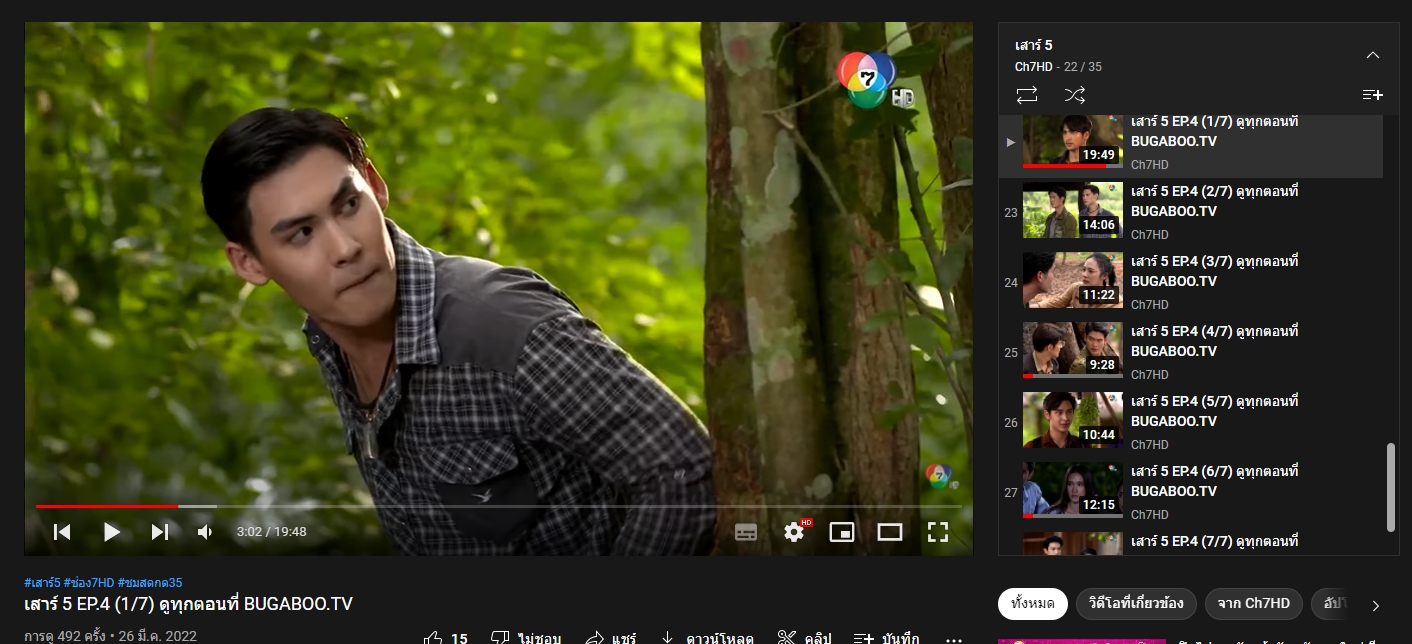
Task: Toggle theater mode view
Action: [890, 532]
